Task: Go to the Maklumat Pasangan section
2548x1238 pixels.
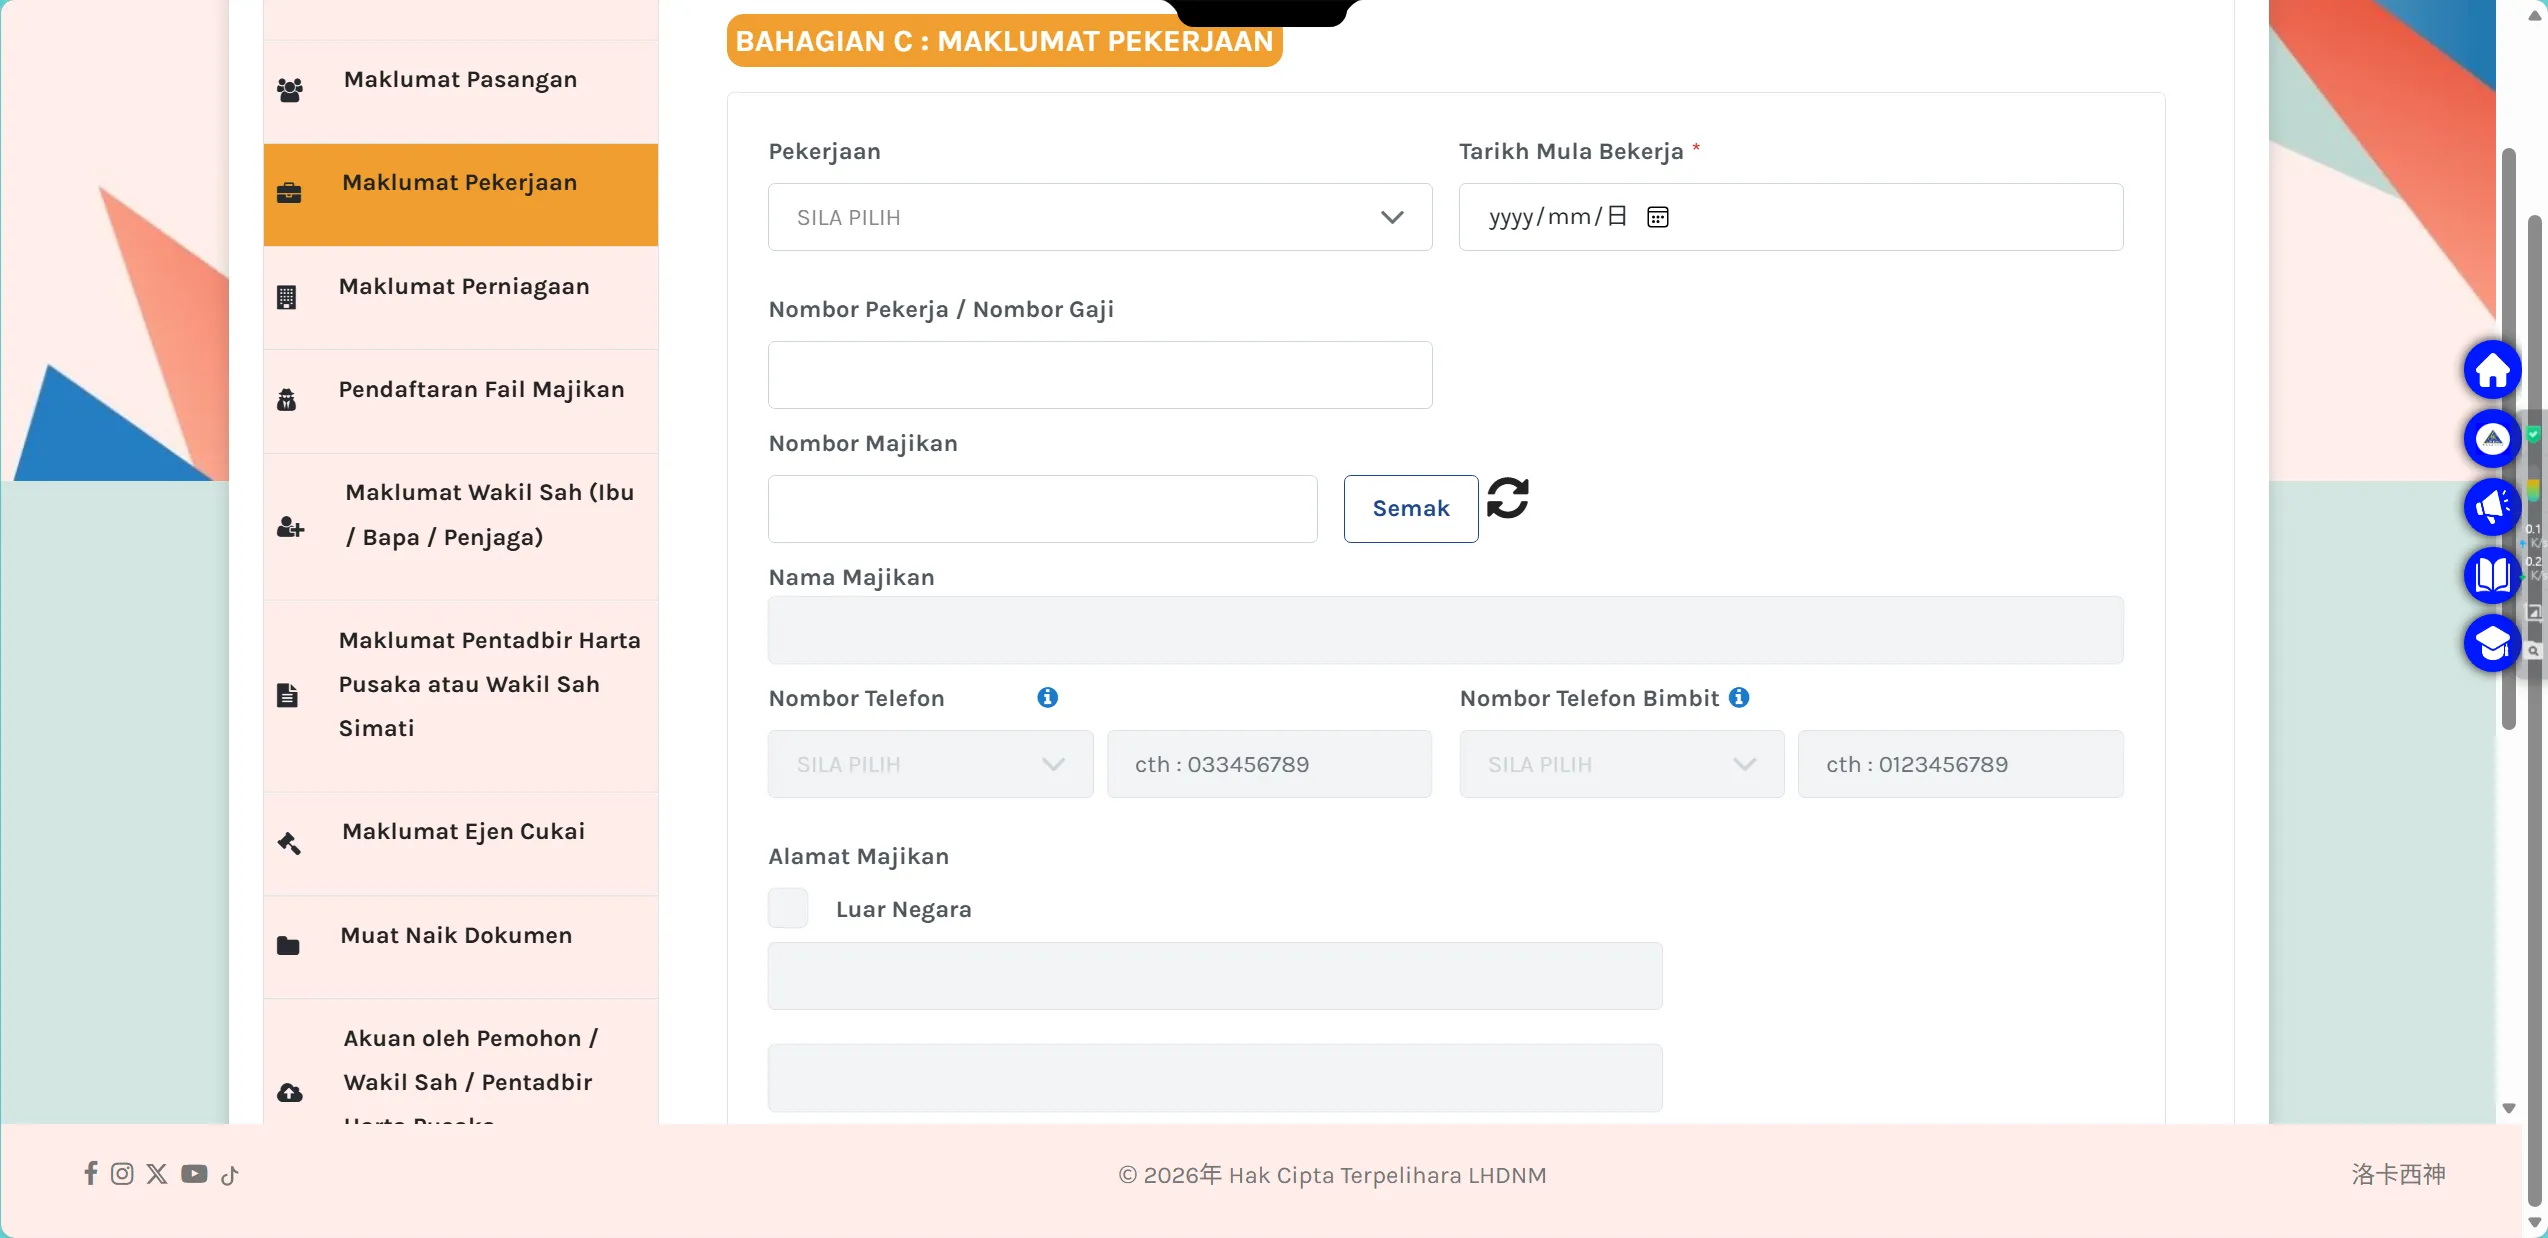Action: pyautogui.click(x=460, y=91)
